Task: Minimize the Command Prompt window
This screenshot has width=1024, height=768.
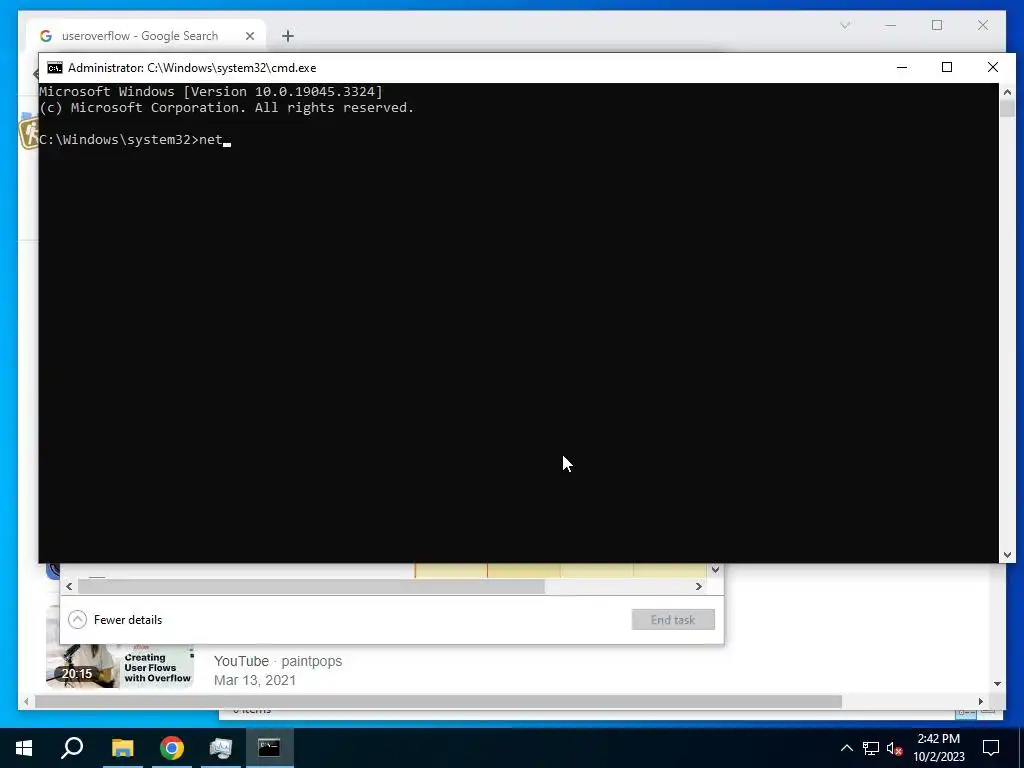Action: pos(902,67)
